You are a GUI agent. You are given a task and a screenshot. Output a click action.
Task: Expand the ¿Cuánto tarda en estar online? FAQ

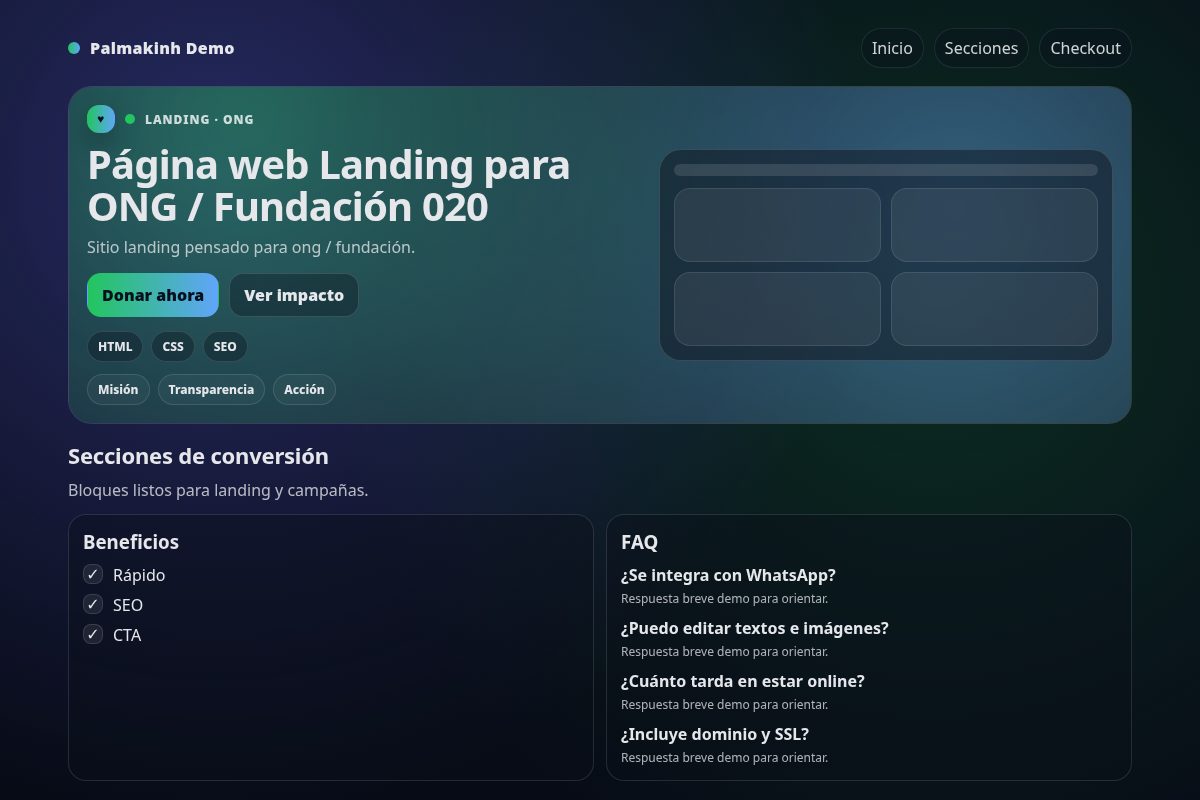pyautogui.click(x=743, y=681)
